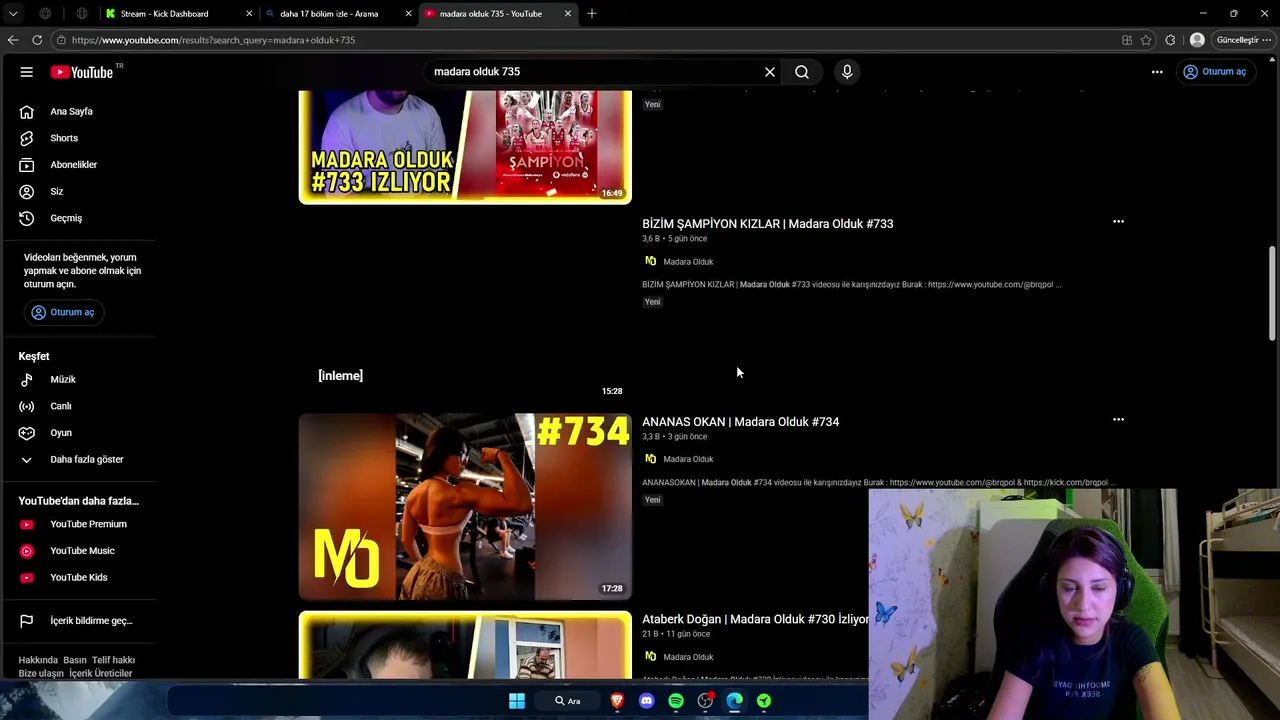Open YouTube settings three-dot menu in header
The image size is (1280, 720).
point(1157,72)
